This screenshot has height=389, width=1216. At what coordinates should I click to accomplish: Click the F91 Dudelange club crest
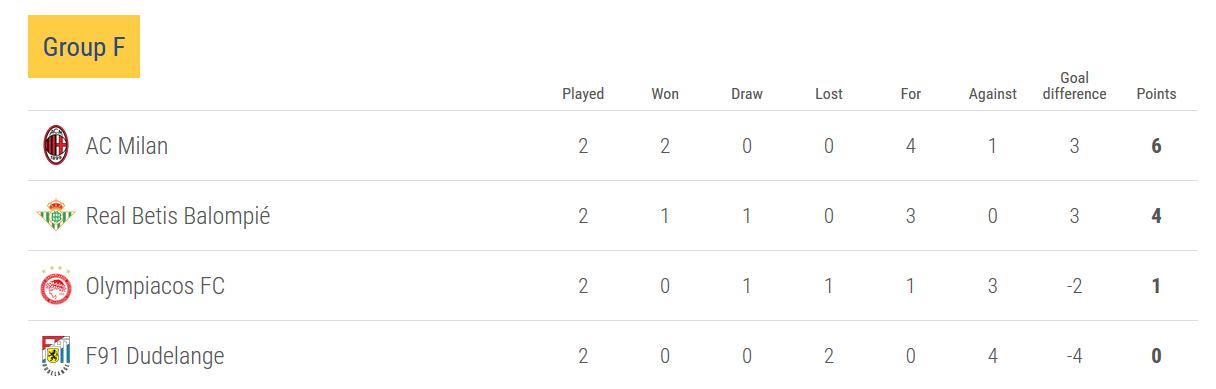(x=56, y=356)
